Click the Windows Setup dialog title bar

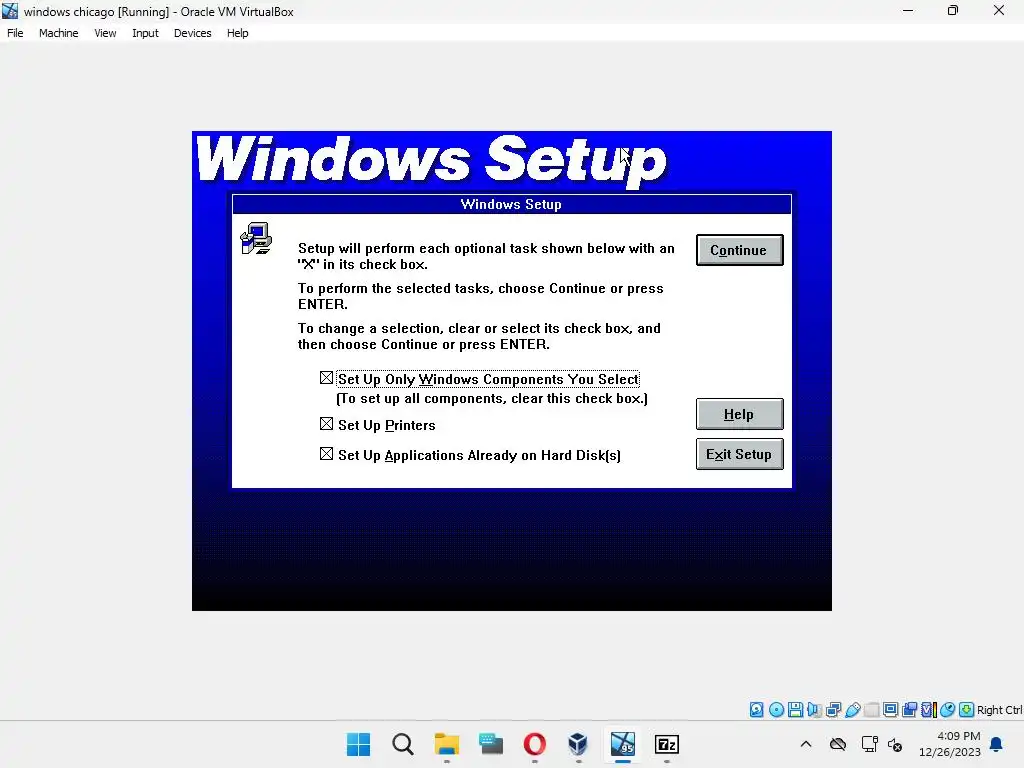tap(511, 204)
